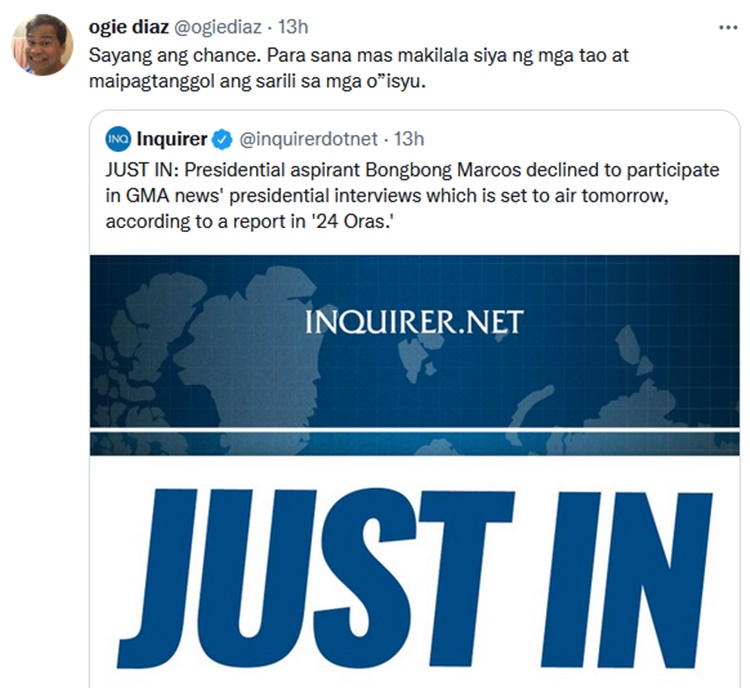Open the three-dot more options menu
This screenshot has height=688, width=750.
[728, 28]
